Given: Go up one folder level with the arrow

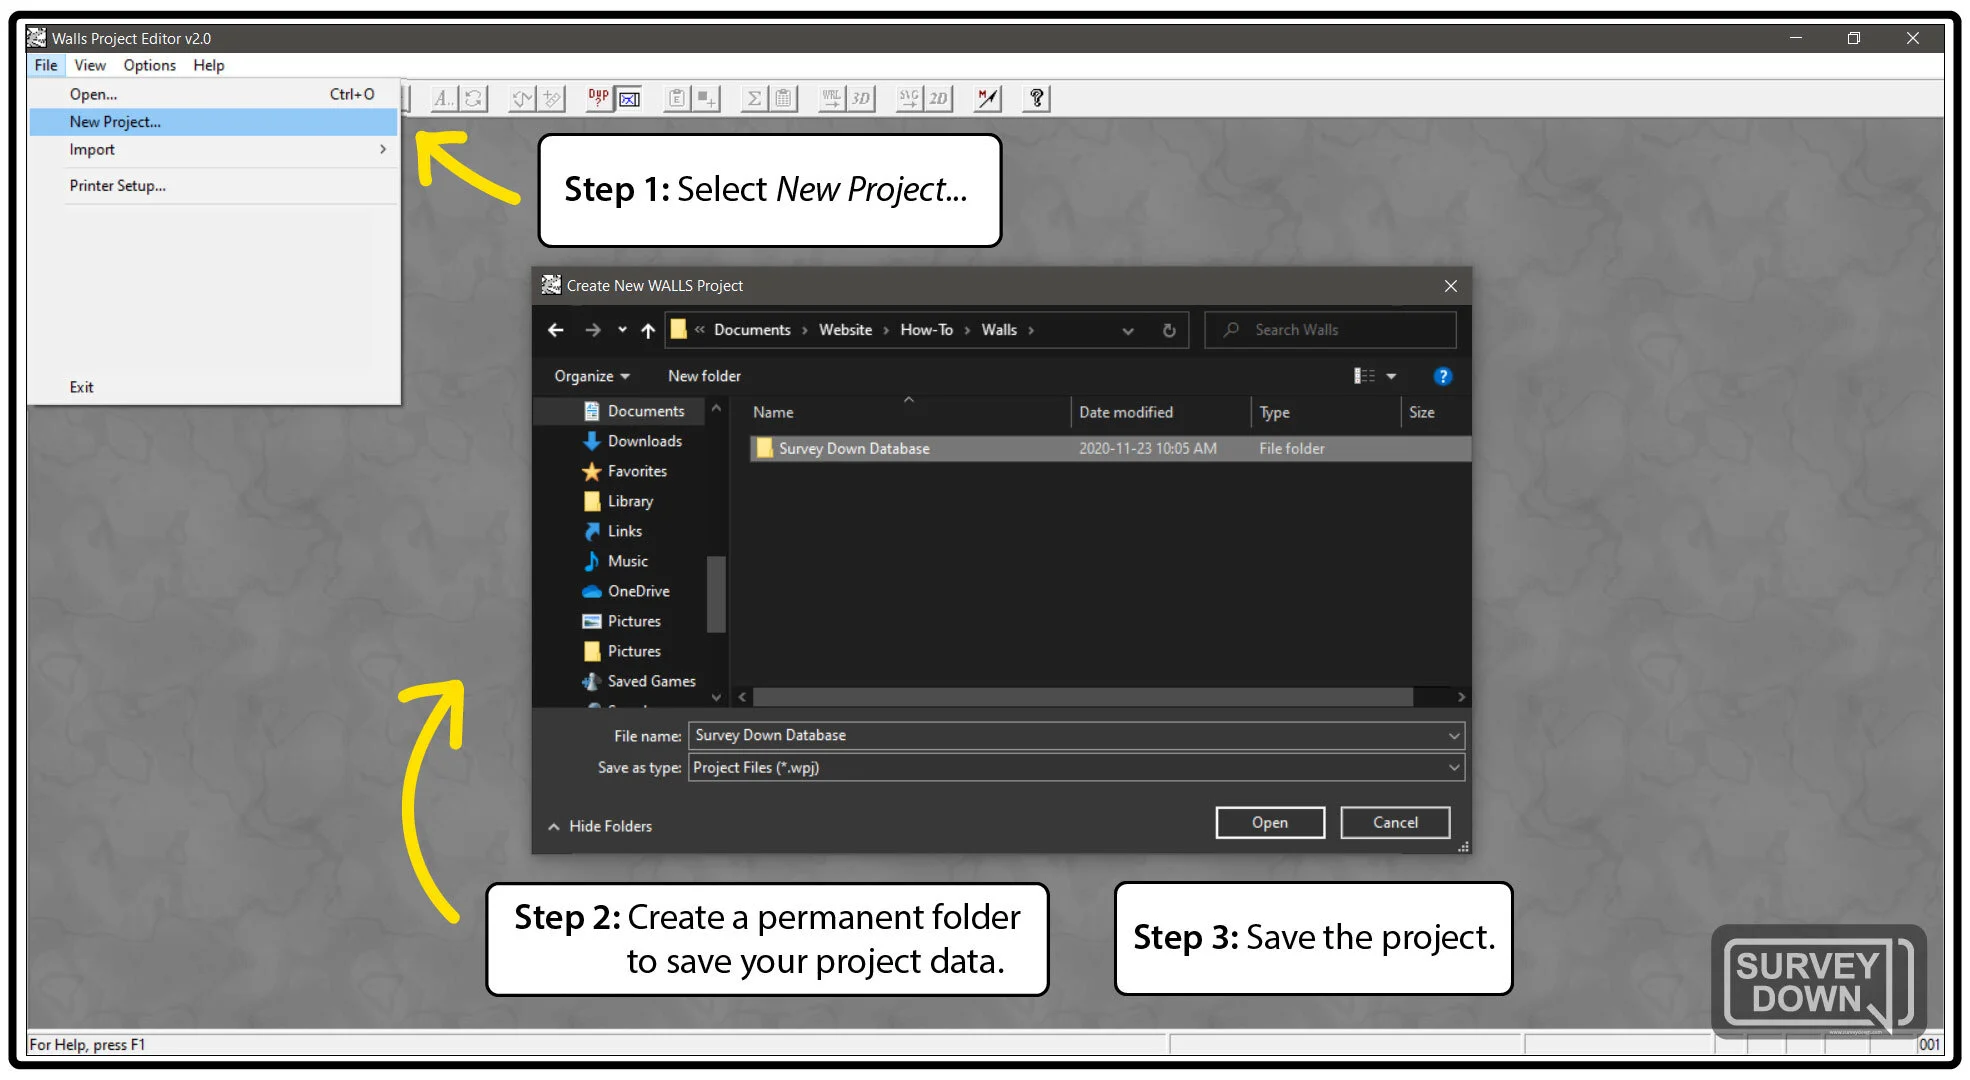Looking at the screenshot, I should point(648,330).
